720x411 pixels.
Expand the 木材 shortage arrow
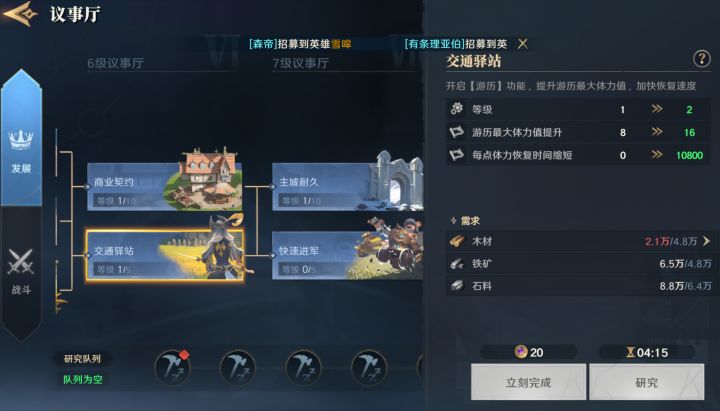706,241
